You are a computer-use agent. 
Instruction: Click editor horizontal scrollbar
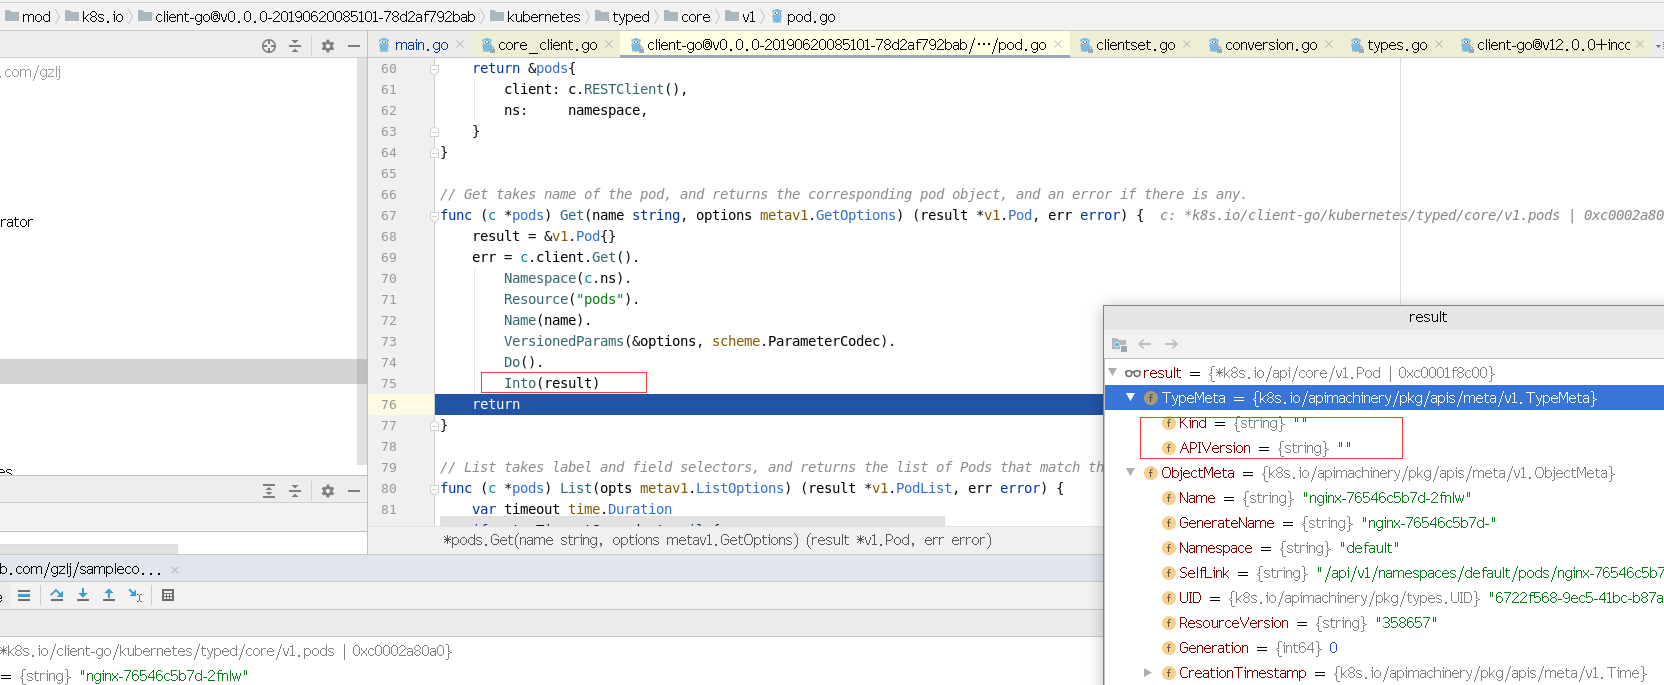(x=692, y=520)
